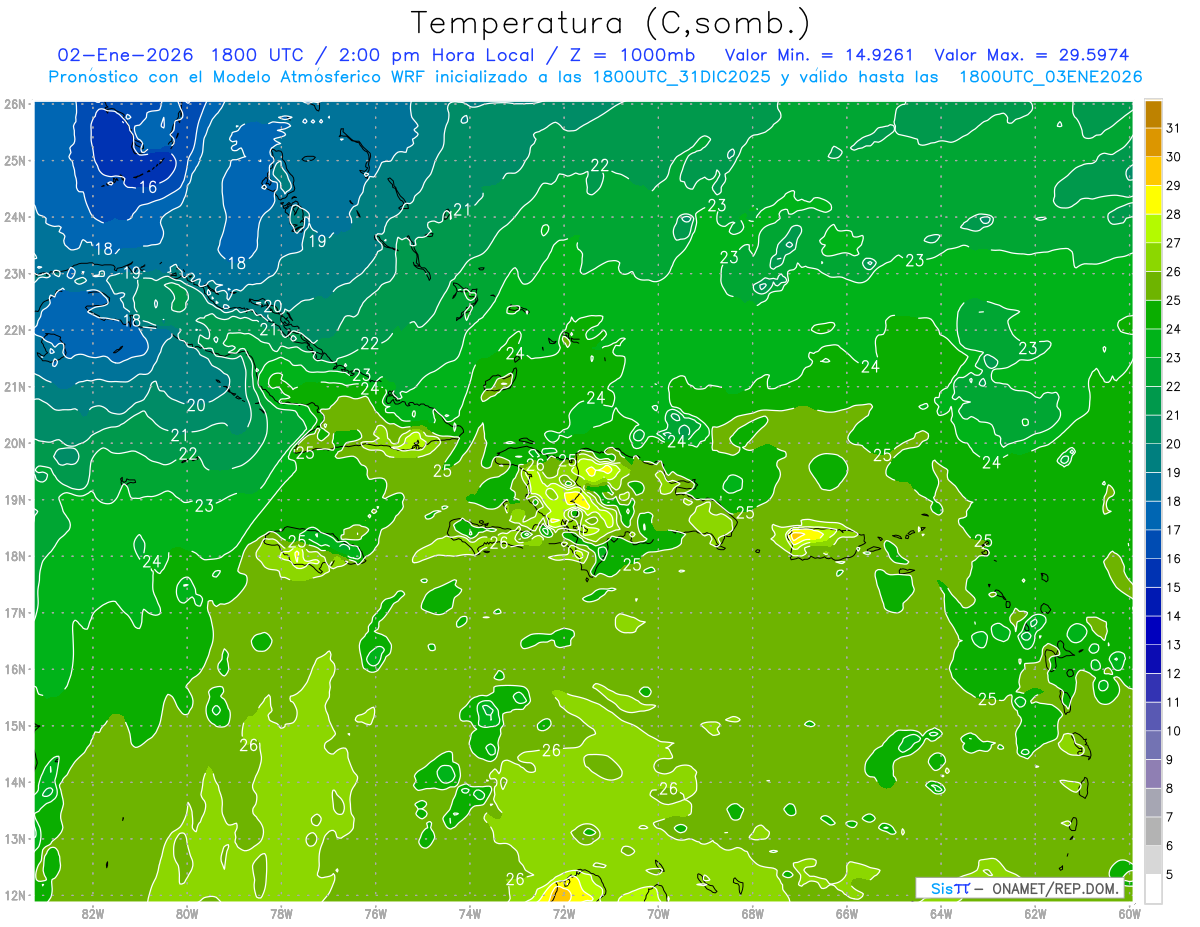1200x927 pixels.
Task: Click the green legend band between 23 and 24
Action: 1153,343
